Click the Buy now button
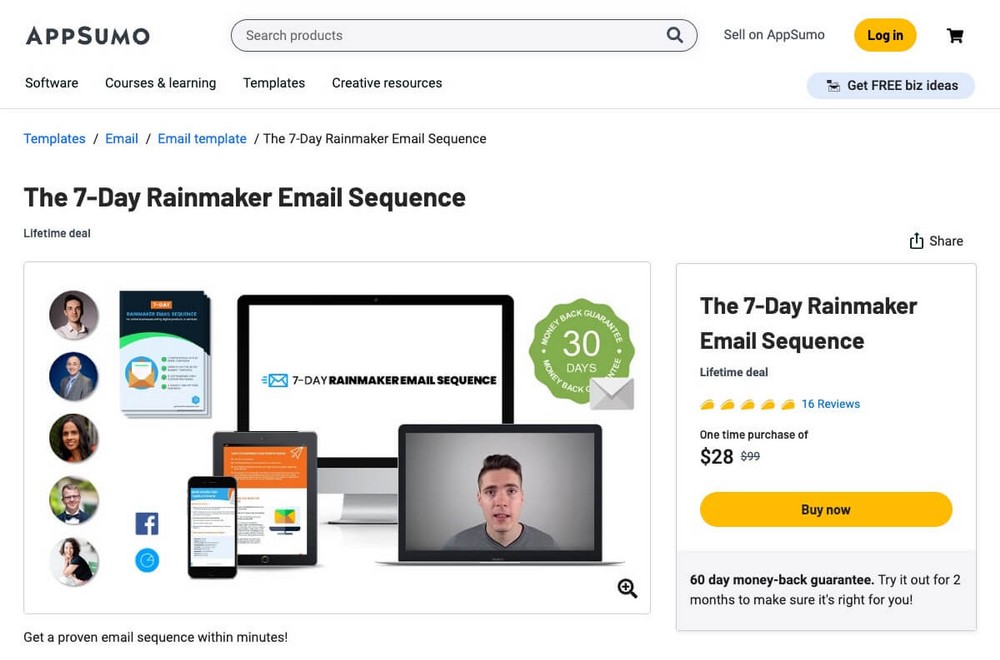This screenshot has width=1000, height=660. (x=825, y=509)
